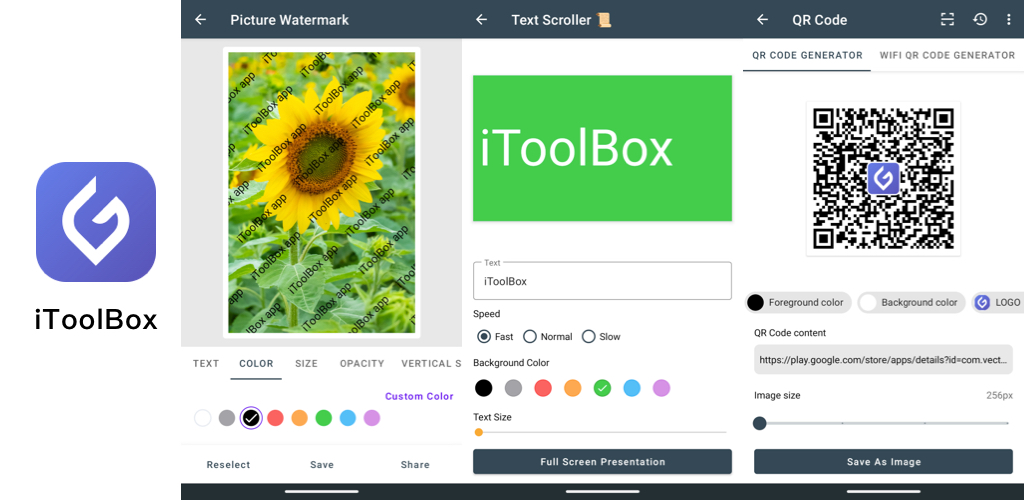
Task: Click the sunflower watermark preview image
Action: 321,193
